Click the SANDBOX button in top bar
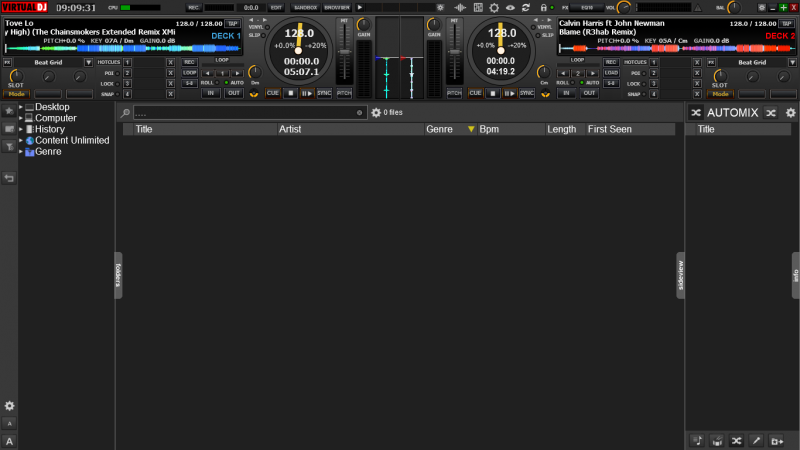 (x=306, y=8)
